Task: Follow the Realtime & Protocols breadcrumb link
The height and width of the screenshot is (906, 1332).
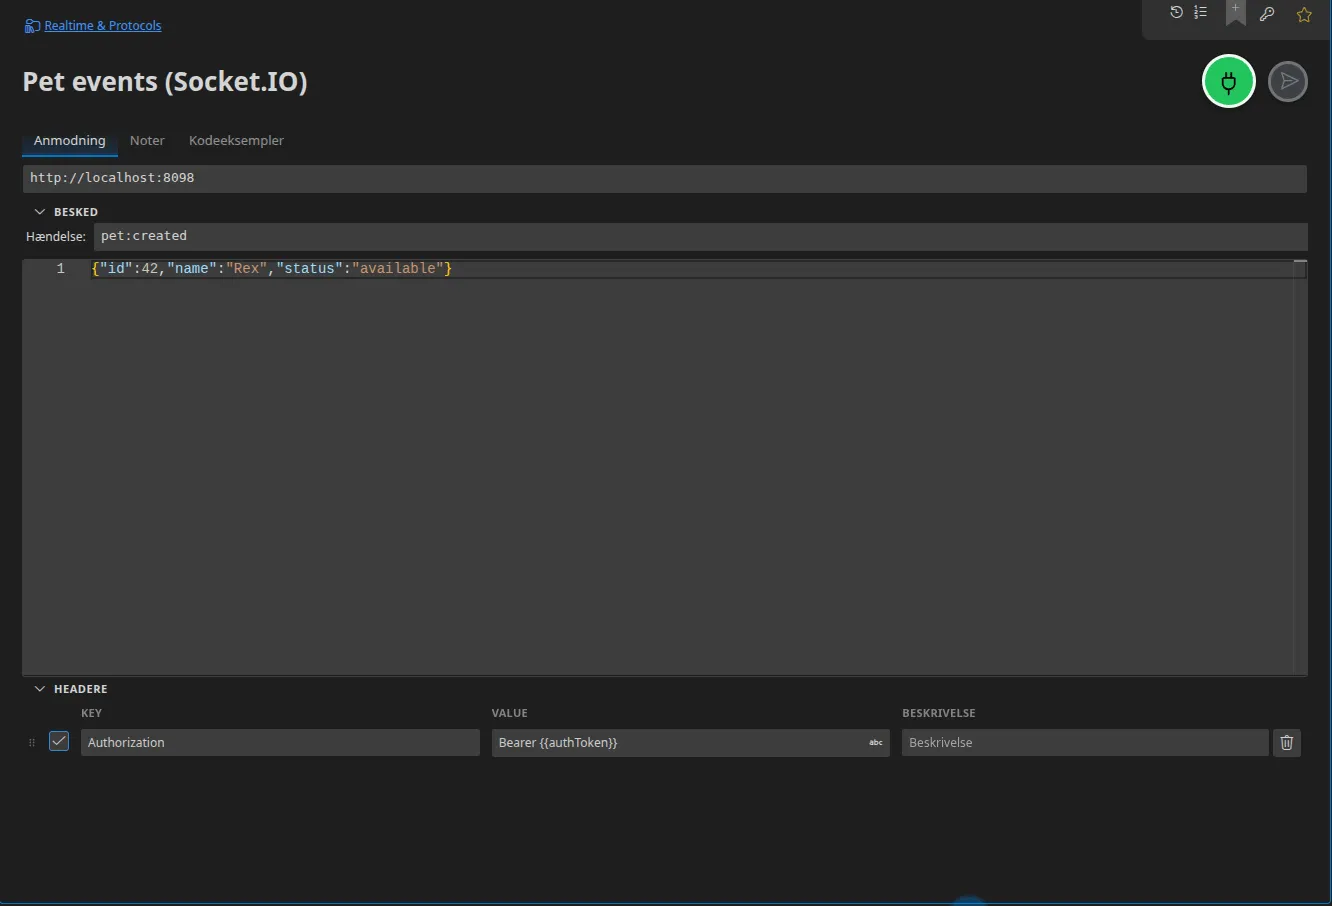Action: tap(103, 26)
